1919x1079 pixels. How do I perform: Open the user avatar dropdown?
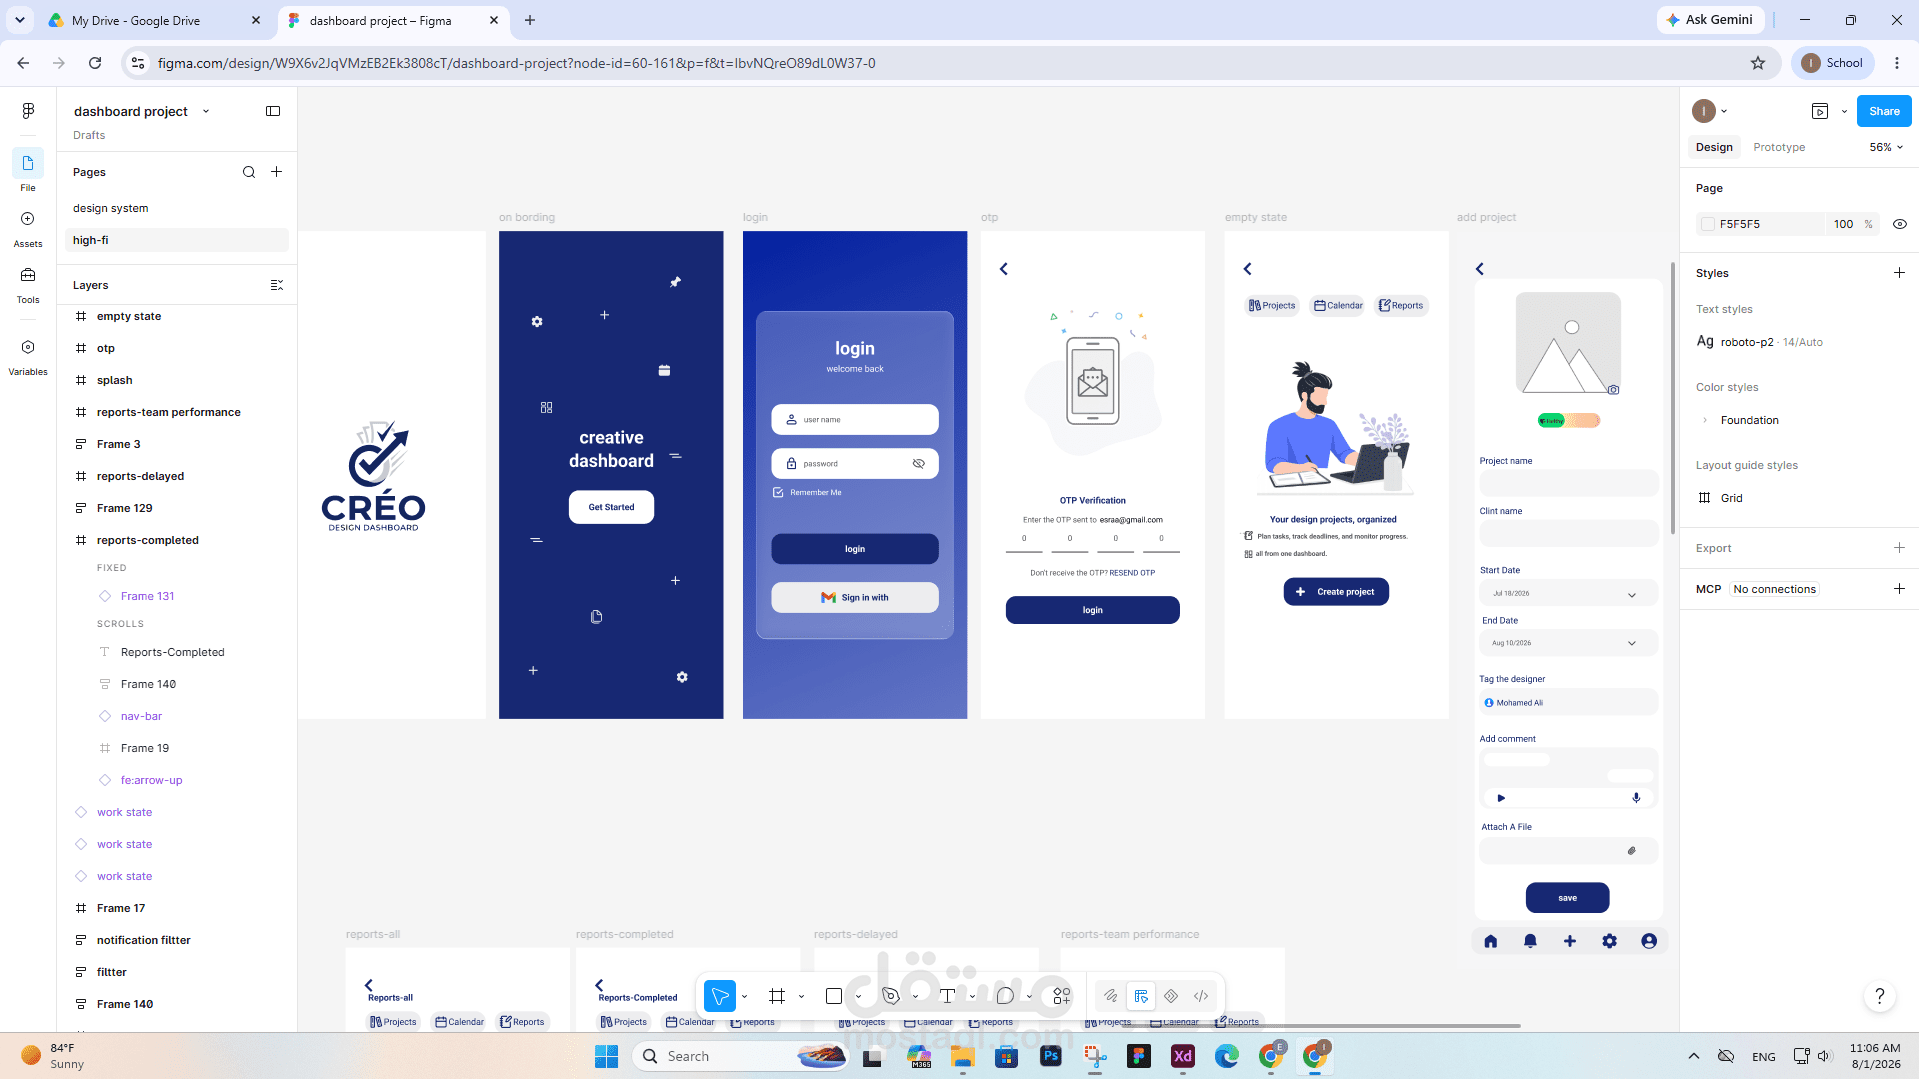point(1710,111)
